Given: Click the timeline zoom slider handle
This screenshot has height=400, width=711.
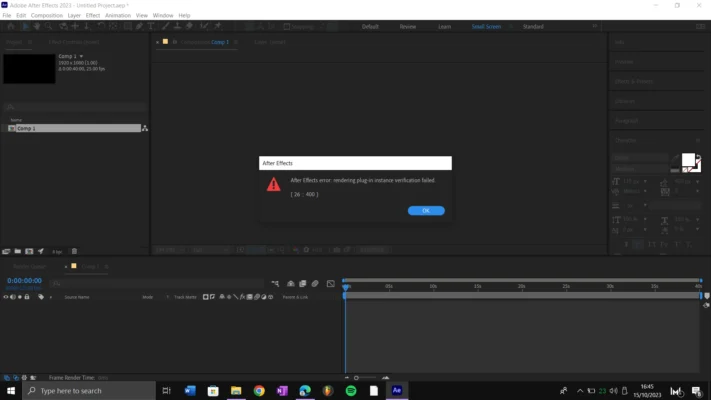Looking at the screenshot, I should [356, 378].
